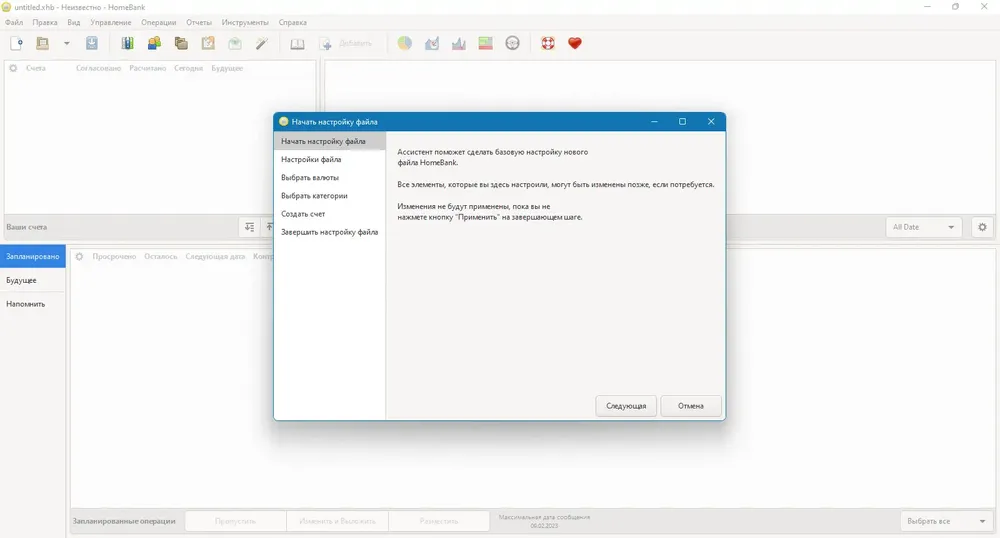Open the Справка menu

(293, 22)
